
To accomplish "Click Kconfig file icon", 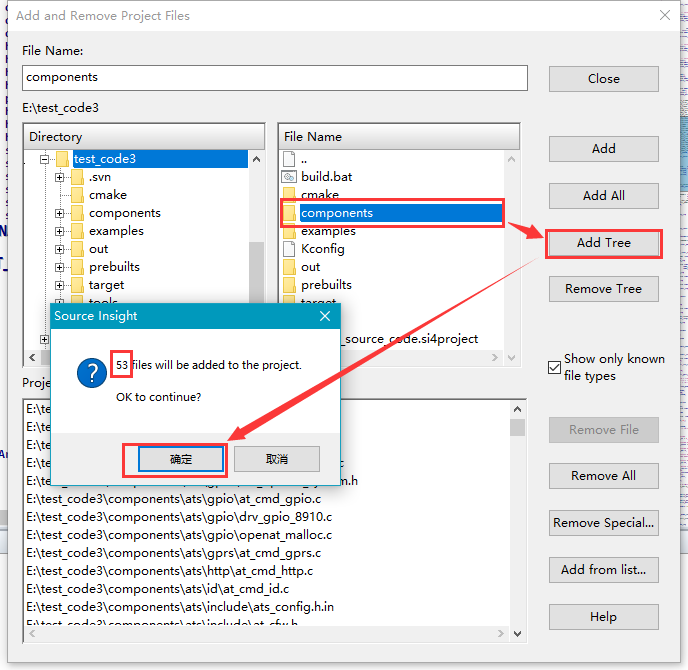I will (x=289, y=249).
